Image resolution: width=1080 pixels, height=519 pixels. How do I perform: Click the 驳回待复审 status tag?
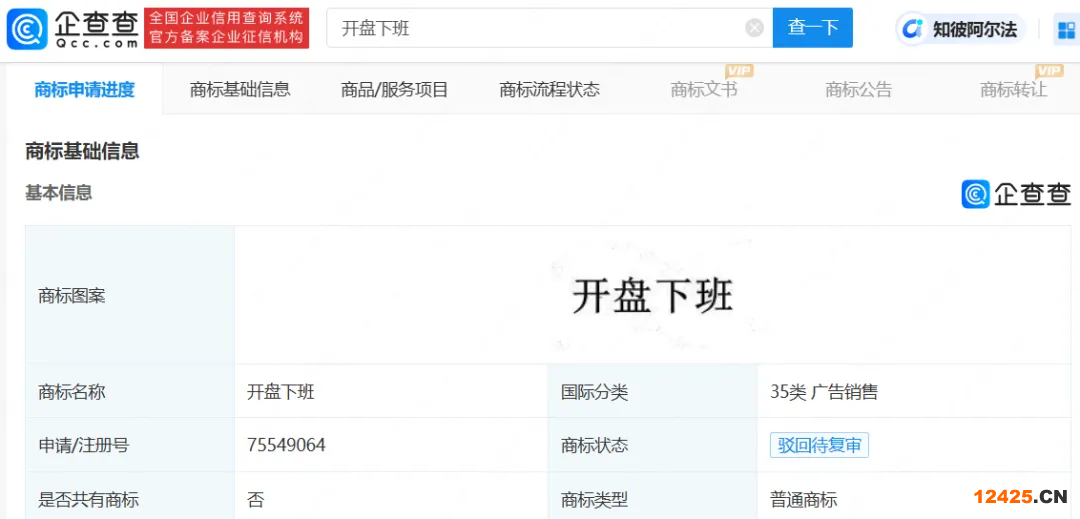819,445
